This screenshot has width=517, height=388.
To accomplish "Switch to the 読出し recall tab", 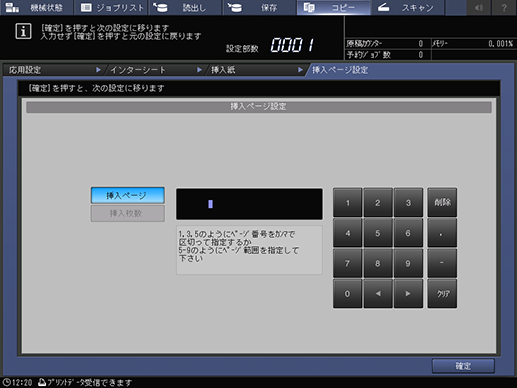I will (x=185, y=7).
